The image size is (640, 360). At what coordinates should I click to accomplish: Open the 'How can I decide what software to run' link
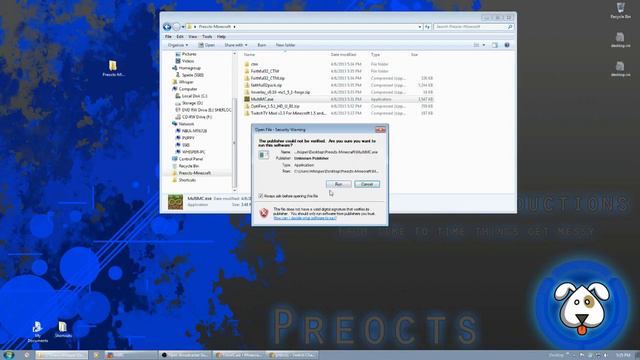click(x=304, y=218)
